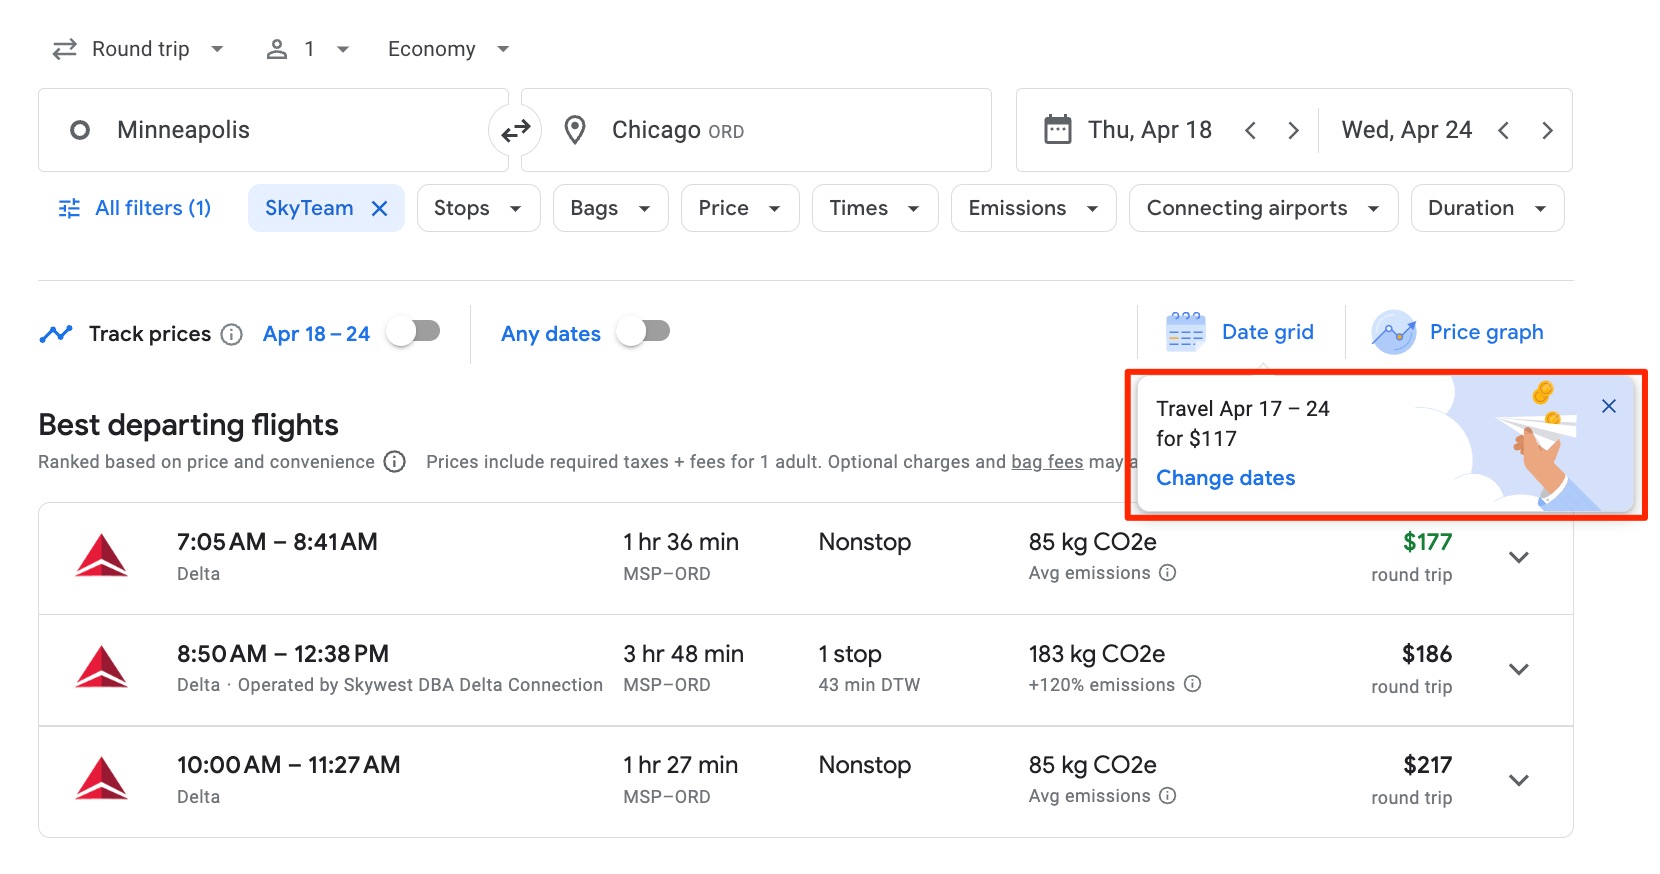The height and width of the screenshot is (874, 1660).
Task: Close the Travel Apr 17 – 24 suggestion
Action: coord(1608,406)
